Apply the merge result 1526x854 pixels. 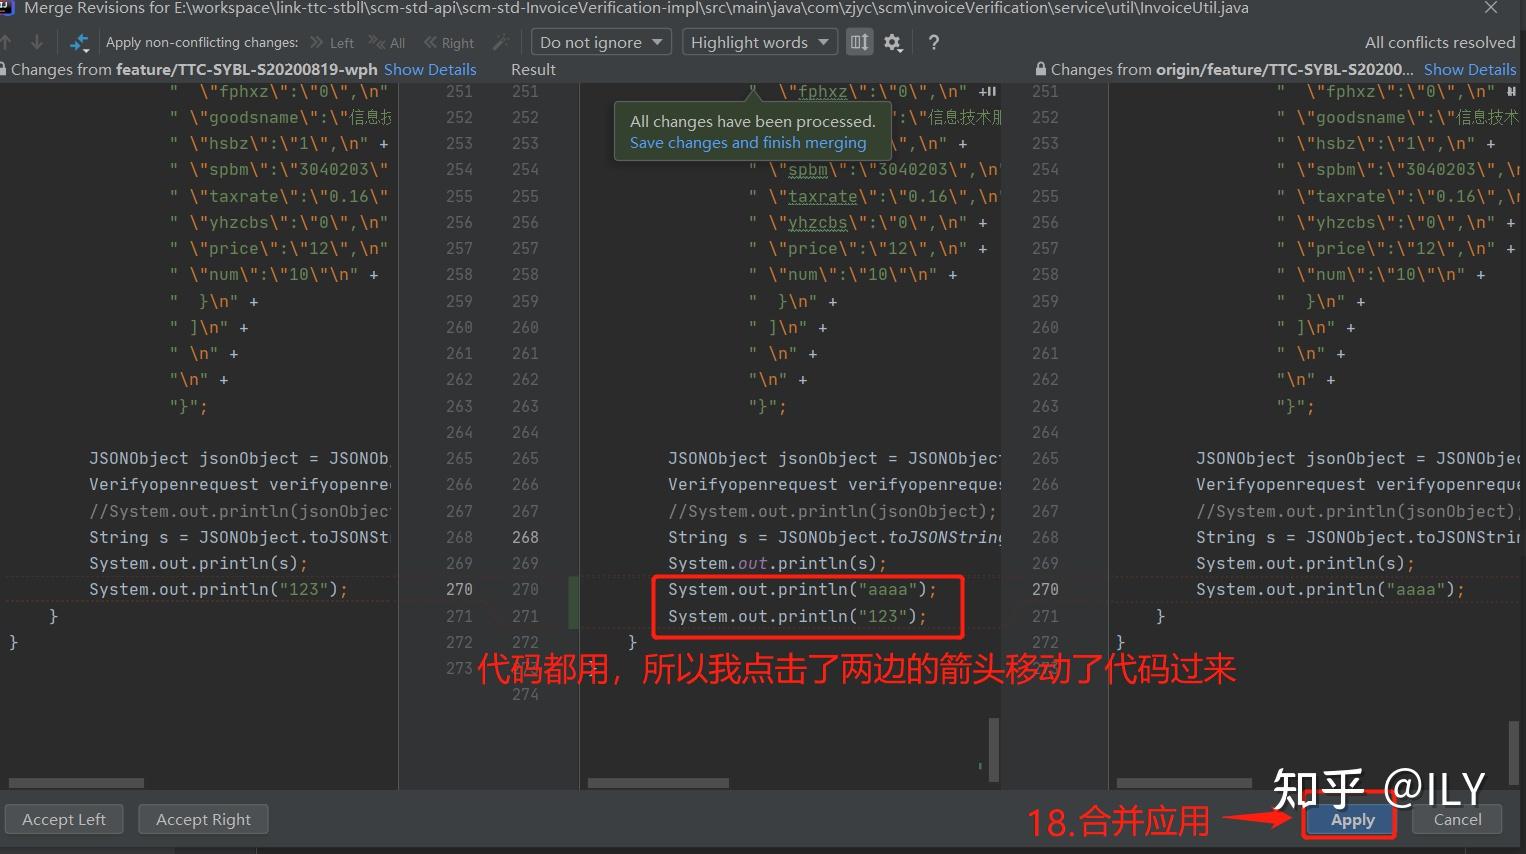(x=1352, y=819)
